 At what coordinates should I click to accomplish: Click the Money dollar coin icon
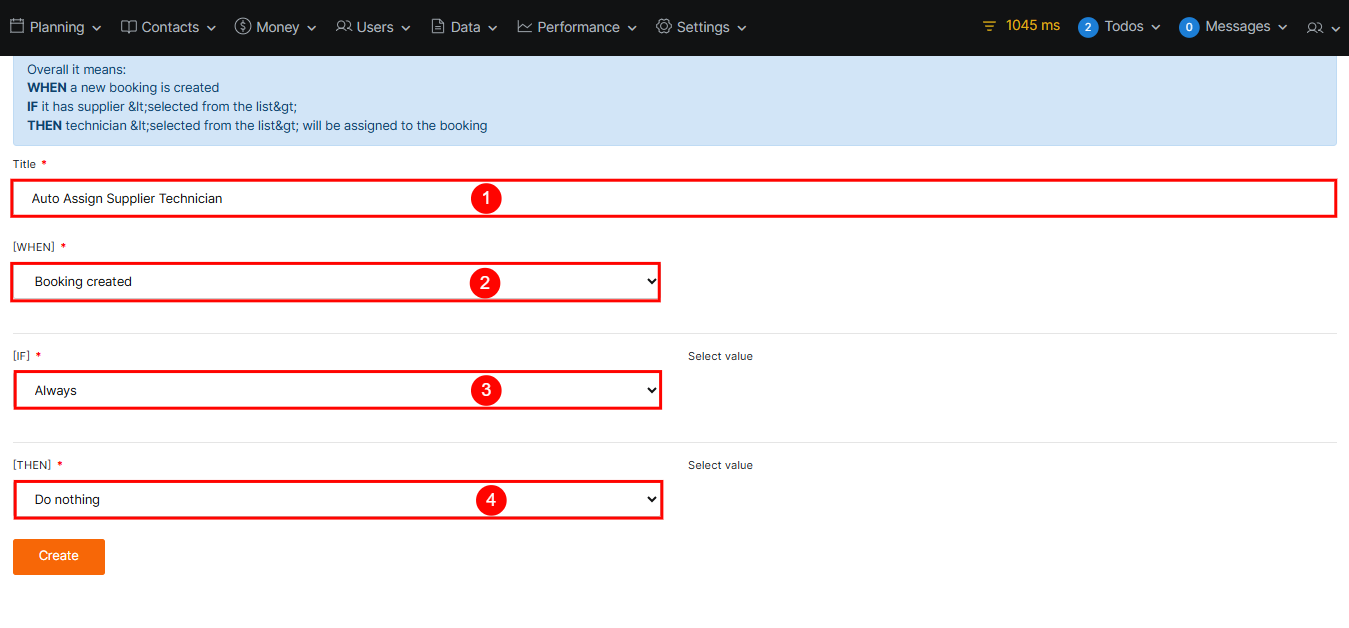pyautogui.click(x=243, y=27)
